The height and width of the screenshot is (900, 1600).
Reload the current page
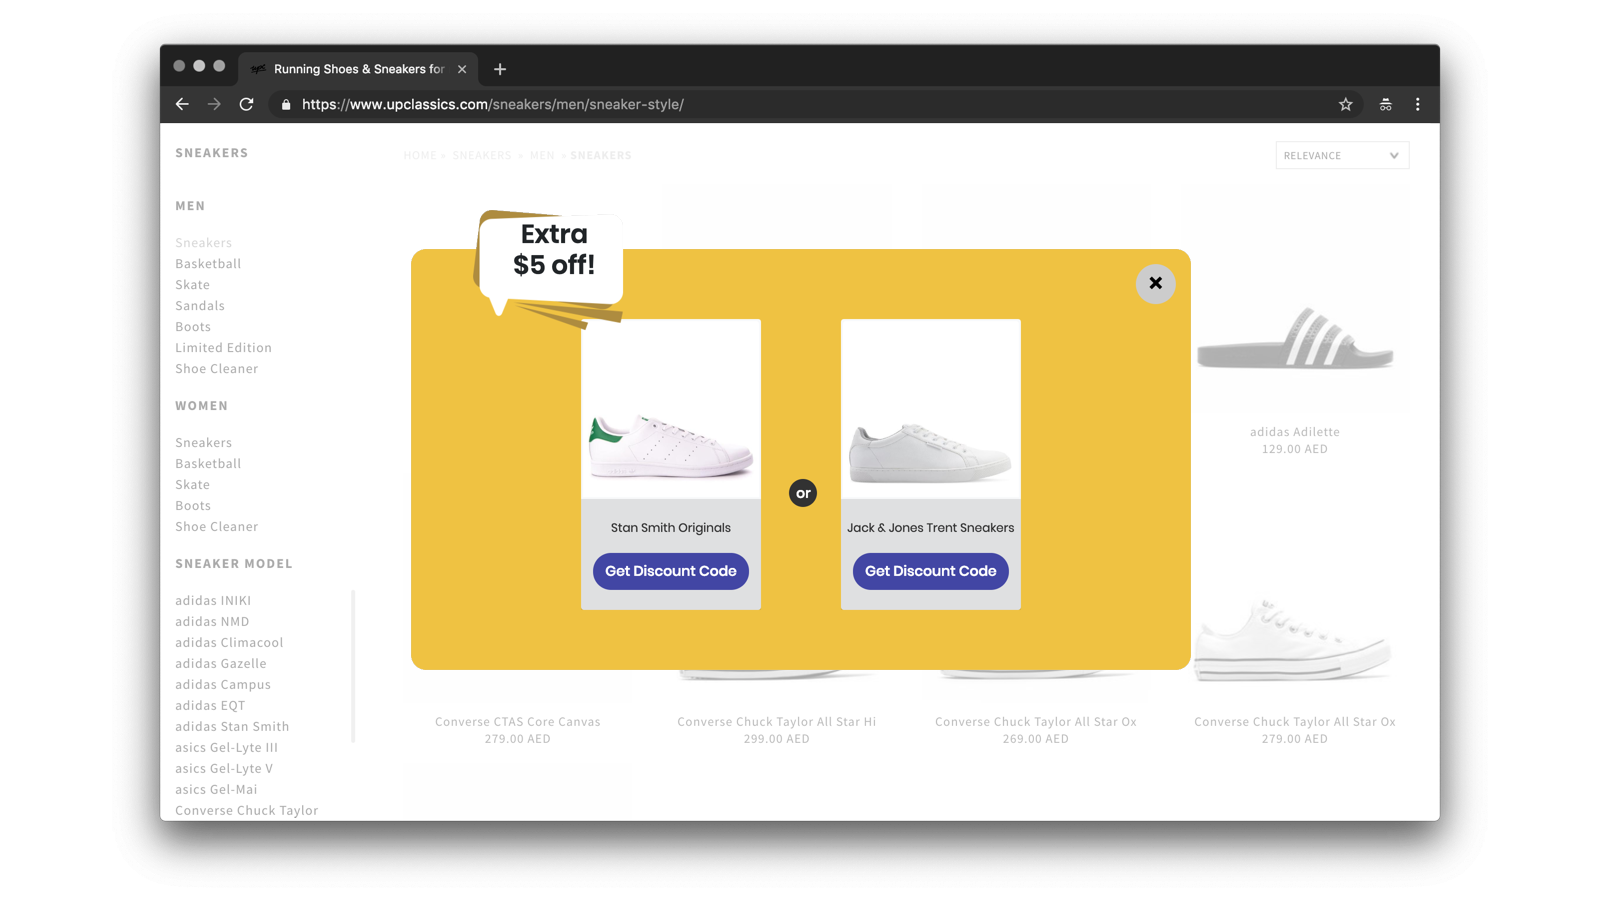click(246, 104)
